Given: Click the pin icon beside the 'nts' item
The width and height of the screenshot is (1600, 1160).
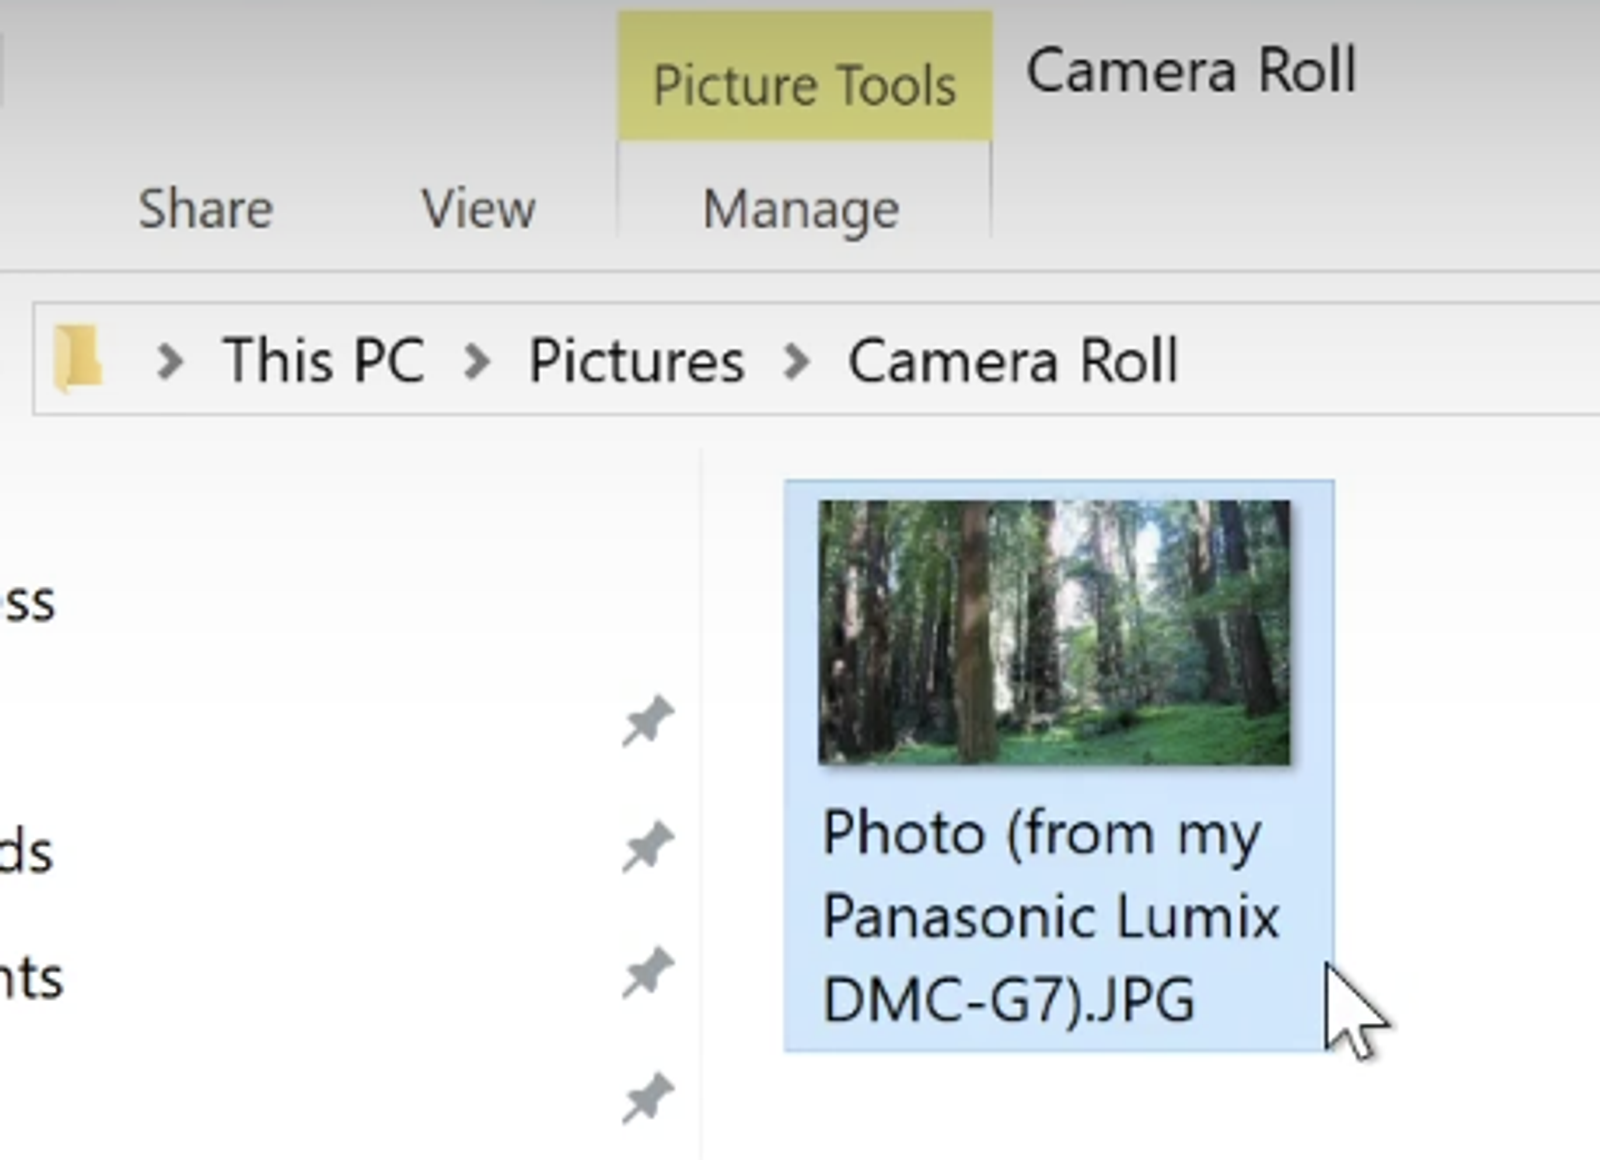Looking at the screenshot, I should [648, 973].
